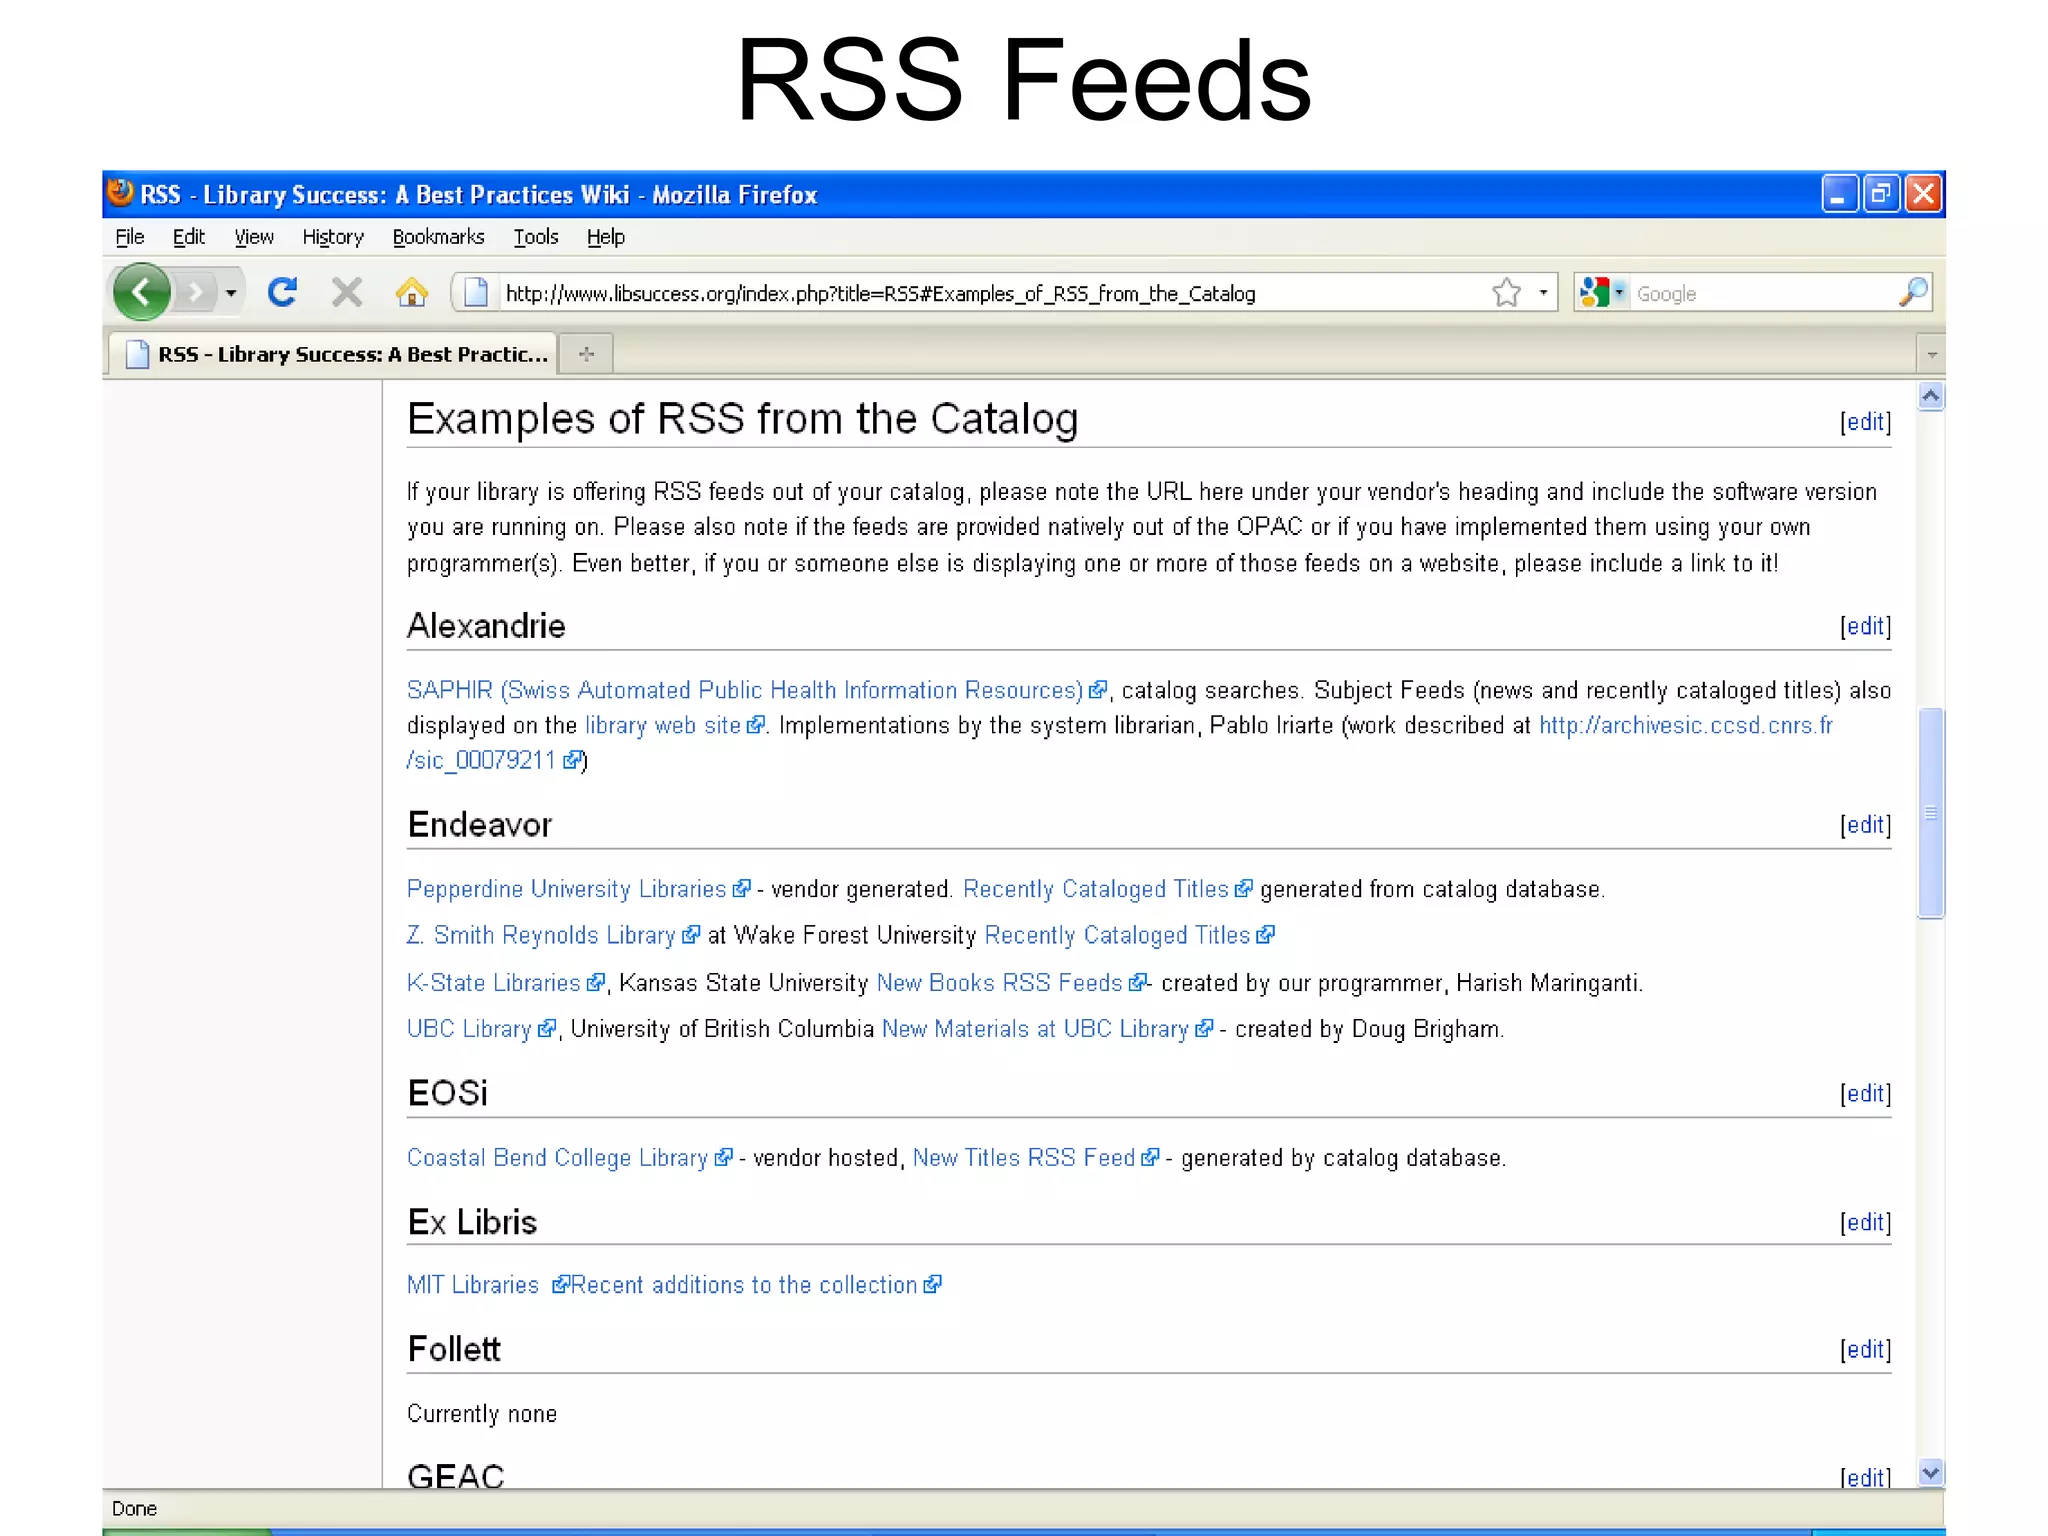The width and height of the screenshot is (2048, 1536).
Task: Go back using the green Back arrow
Action: (x=141, y=292)
